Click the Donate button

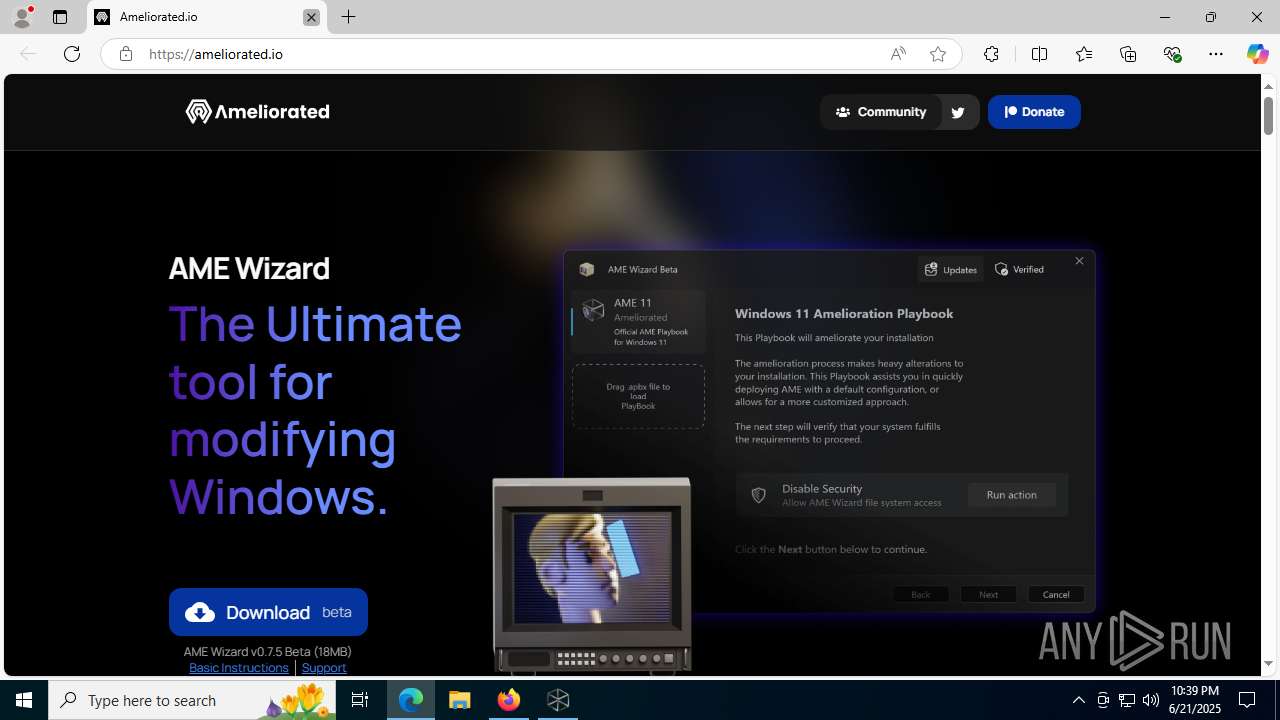click(1034, 112)
